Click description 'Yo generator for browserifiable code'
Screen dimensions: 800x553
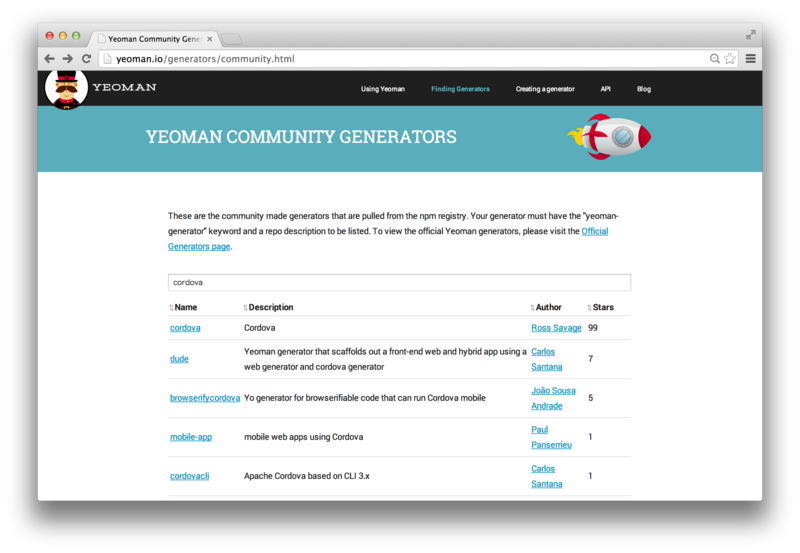[x=365, y=398]
